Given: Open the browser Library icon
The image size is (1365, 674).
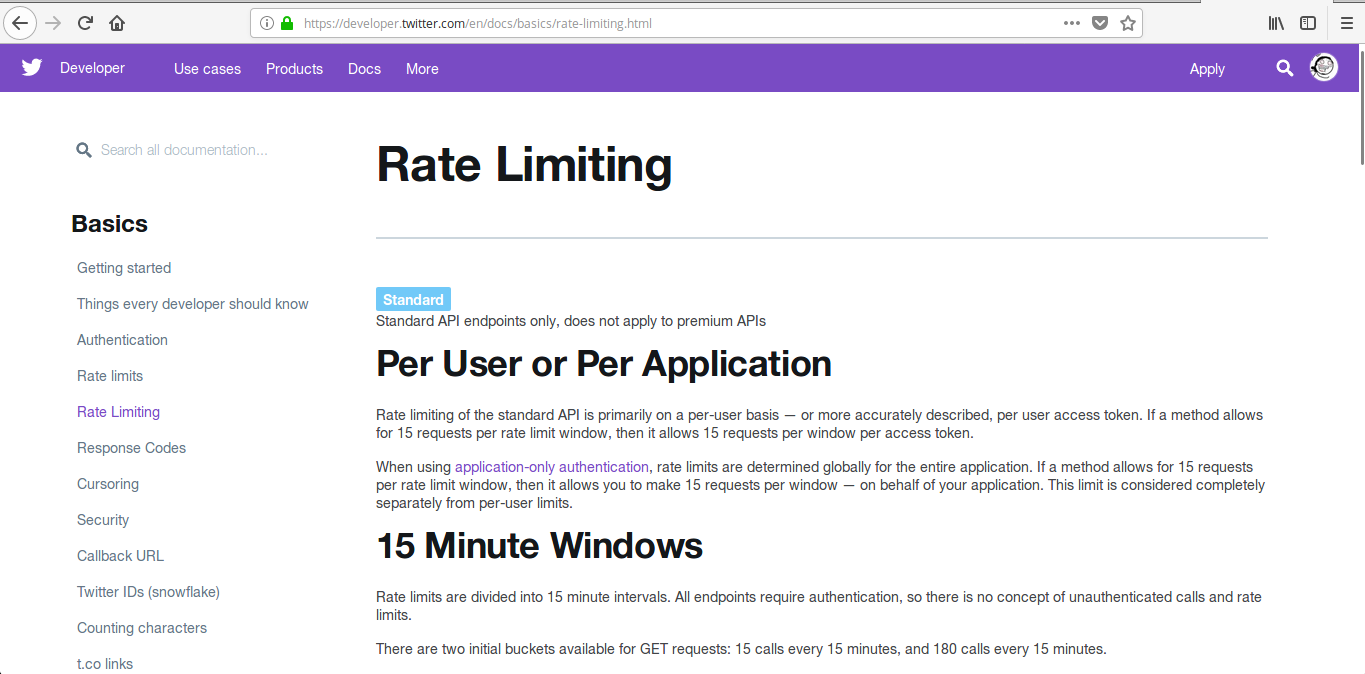Looking at the screenshot, I should [1277, 23].
